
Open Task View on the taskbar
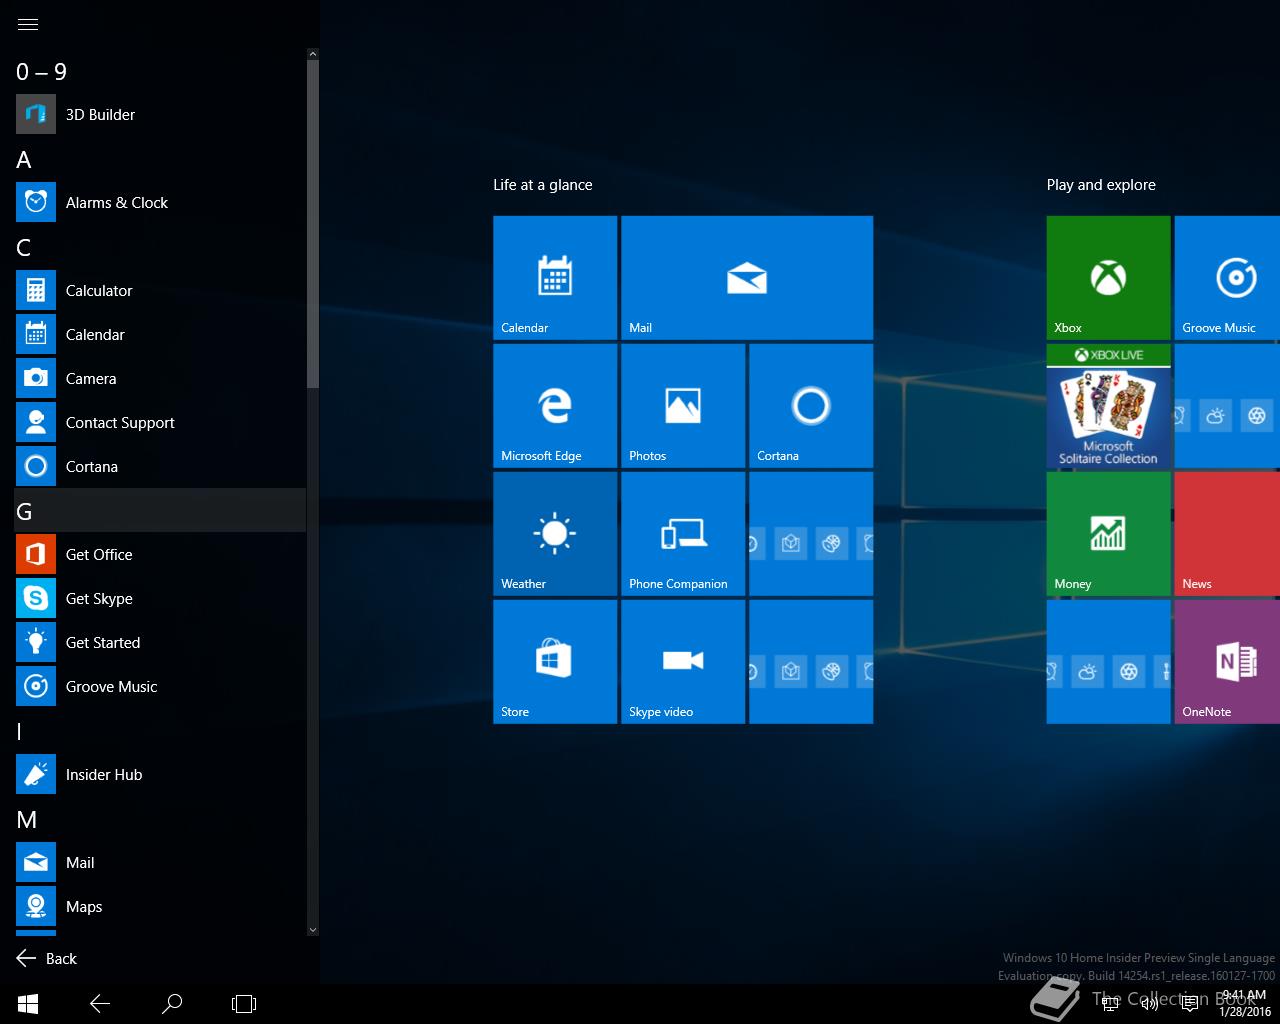coord(244,1003)
